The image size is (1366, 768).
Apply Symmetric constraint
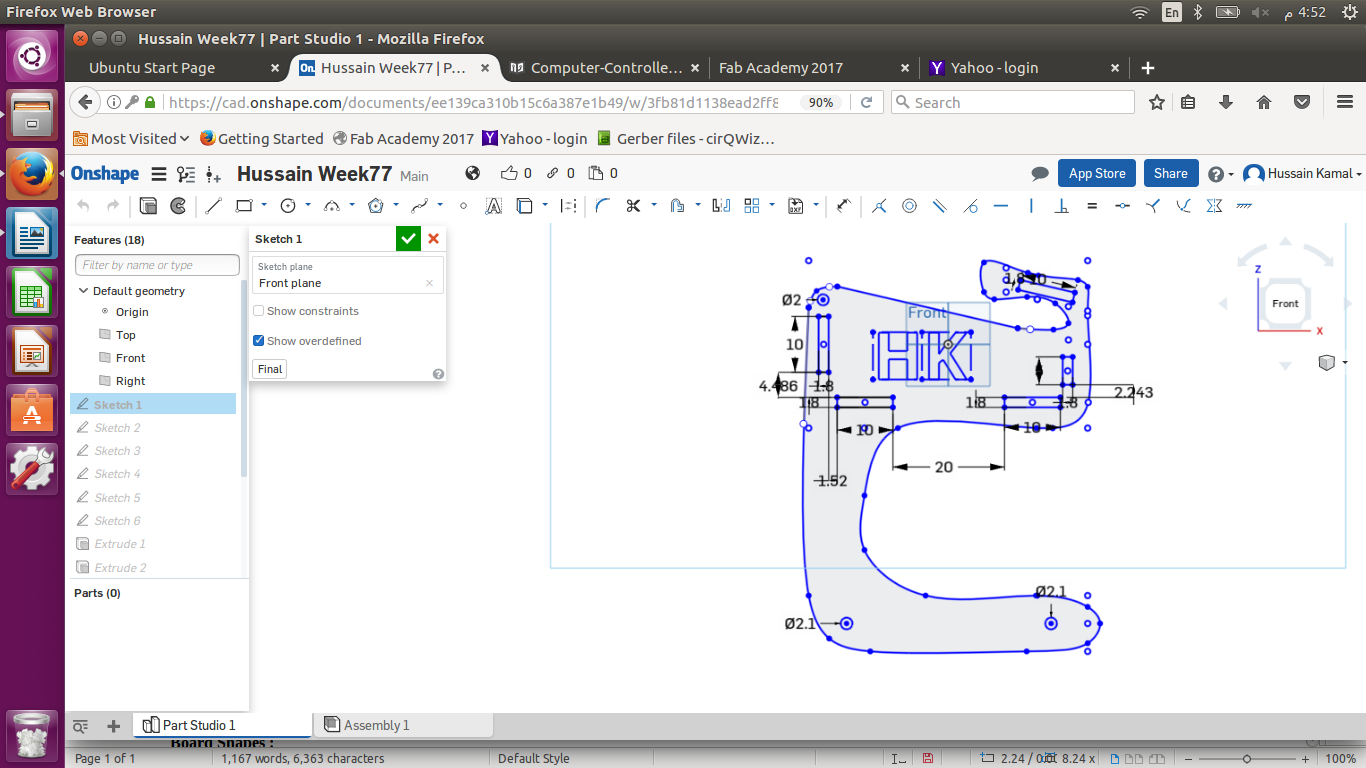click(1214, 206)
